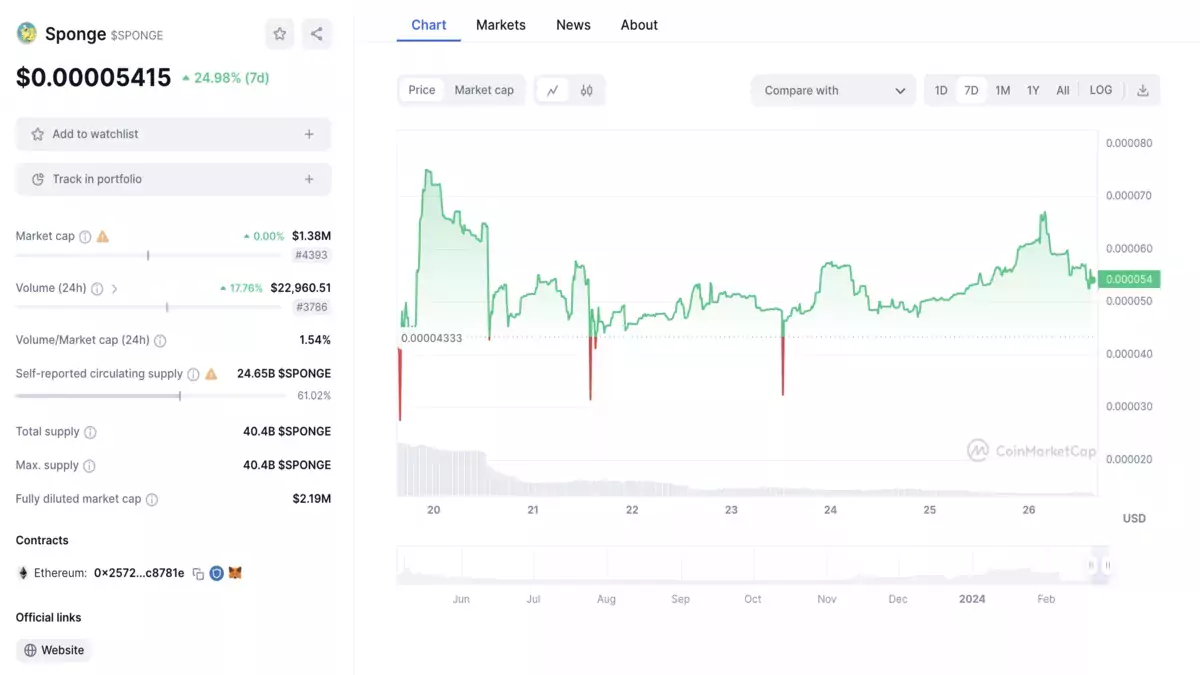Open the Compare with dropdown
Screen dimensions: 1200x675
833,90
